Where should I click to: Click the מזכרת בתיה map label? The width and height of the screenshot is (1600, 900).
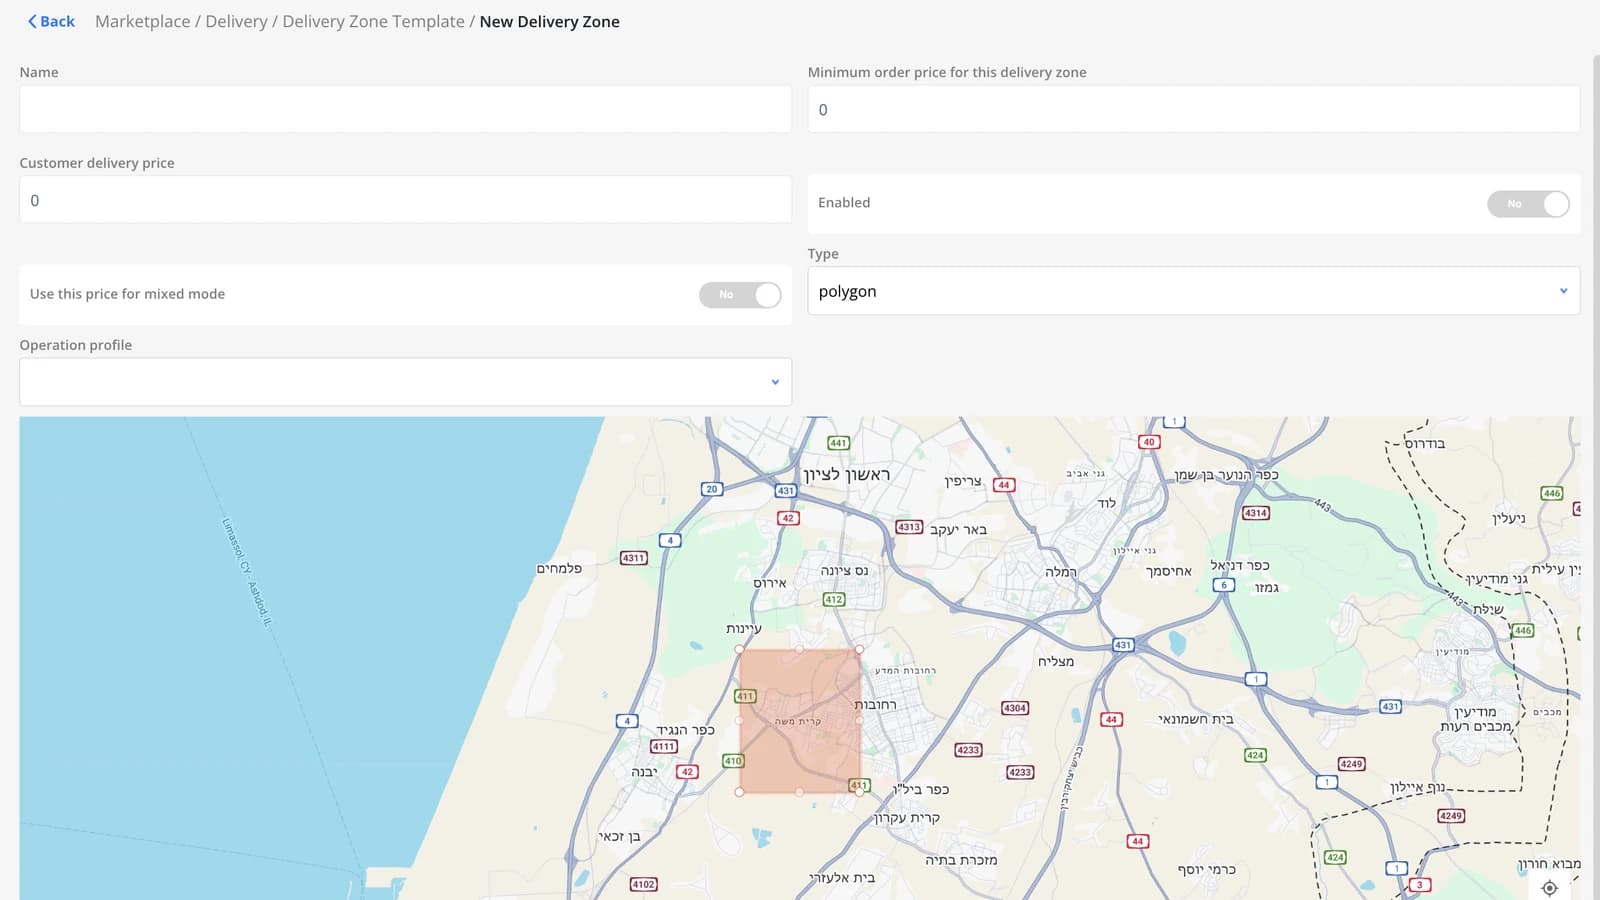[x=961, y=860]
